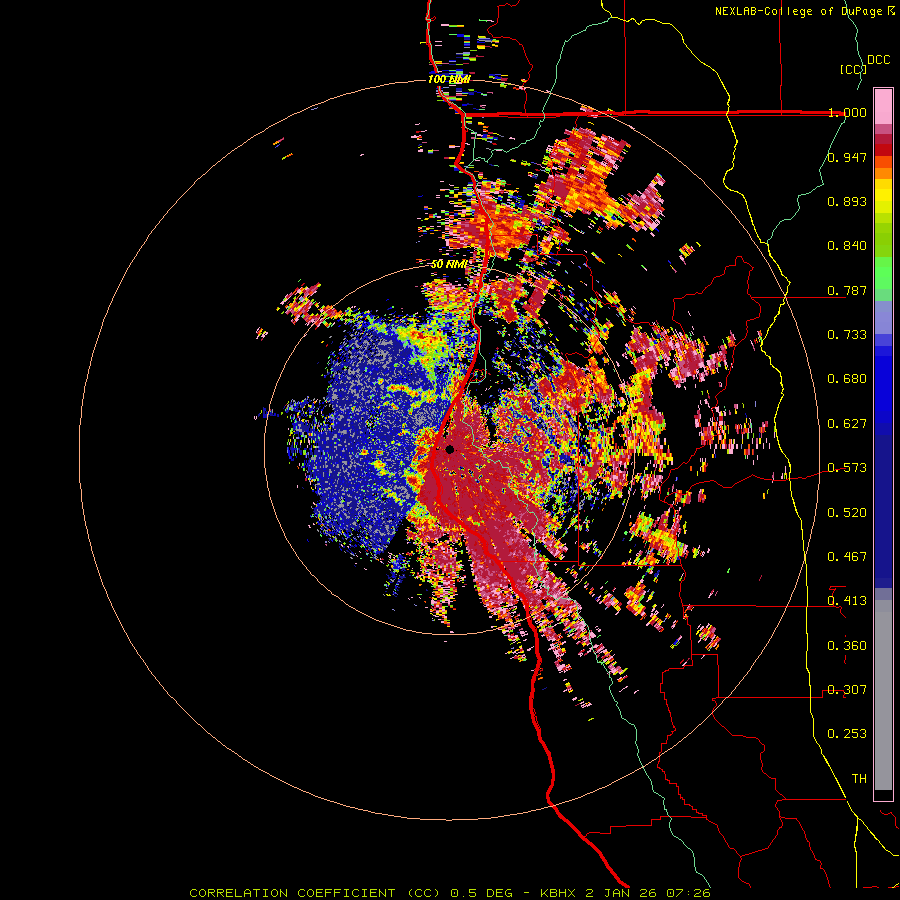This screenshot has width=900, height=900.
Task: Click the KBHX radar identifier in caption
Action: pyautogui.click(x=560, y=893)
